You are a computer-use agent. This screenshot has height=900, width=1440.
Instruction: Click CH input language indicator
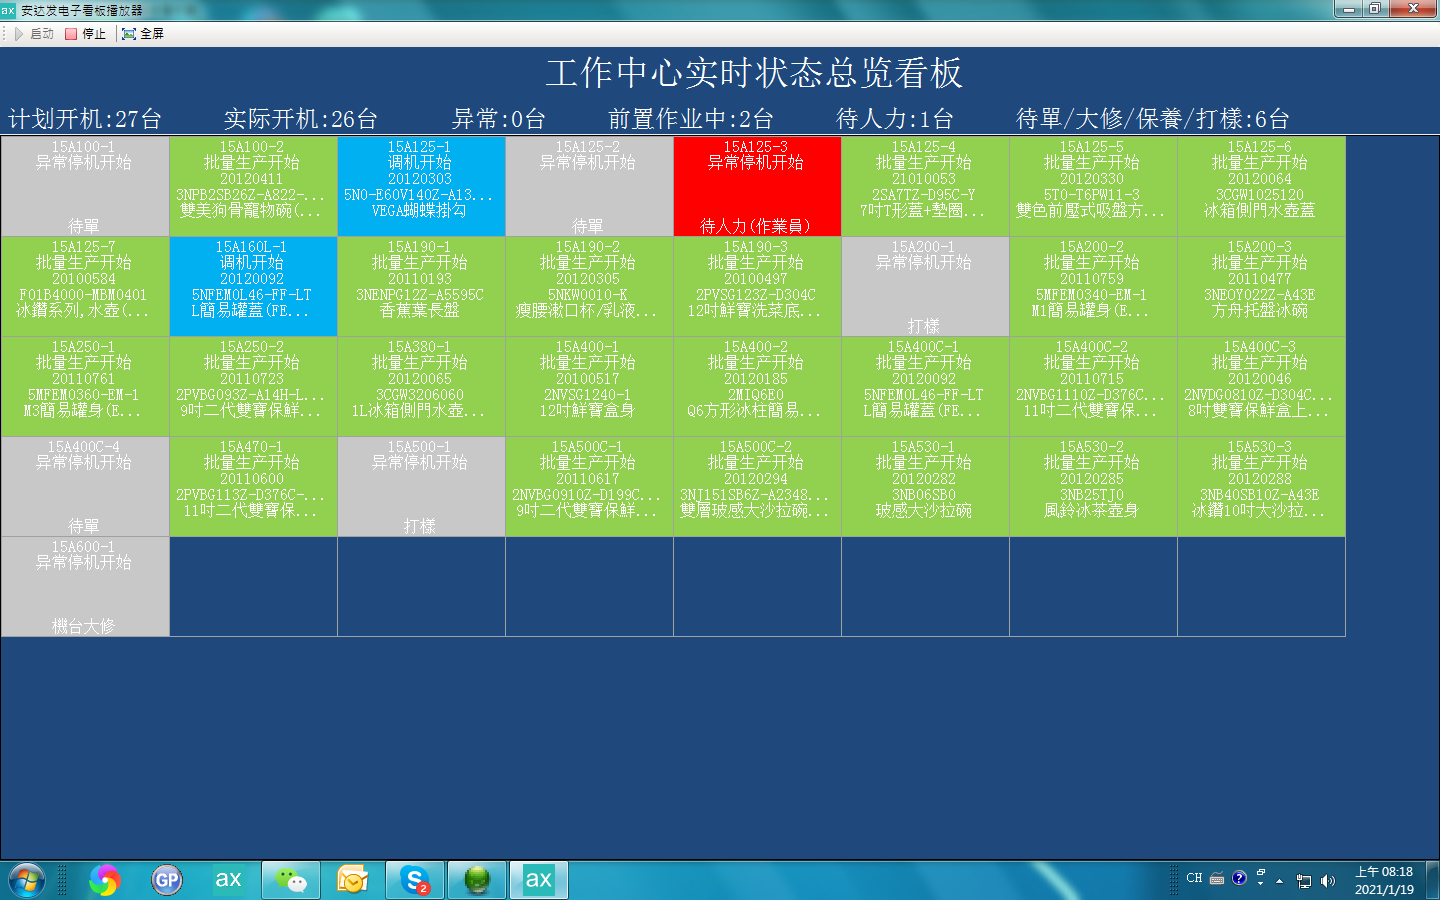[1194, 878]
